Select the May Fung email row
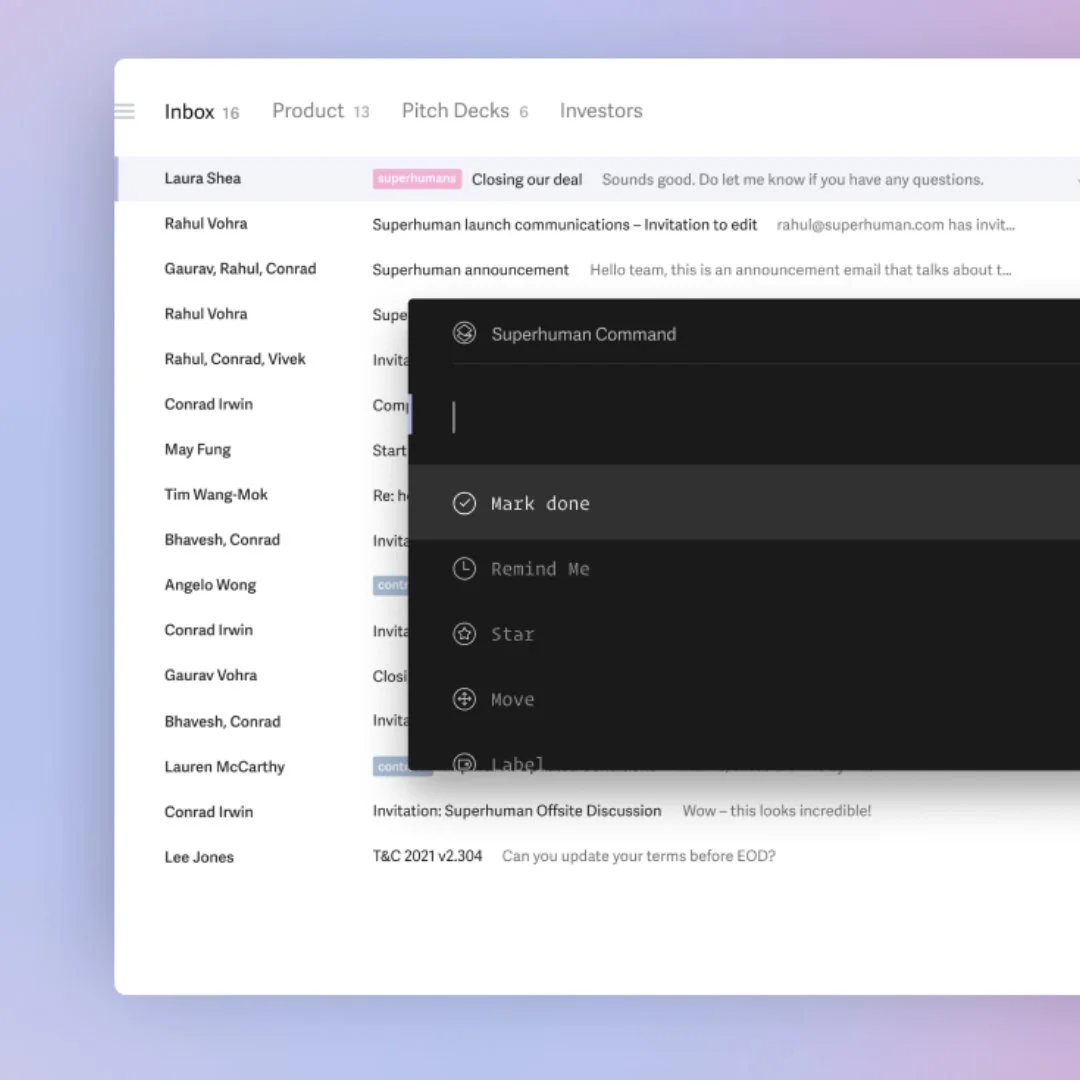This screenshot has height=1080, width=1080. click(x=262, y=450)
